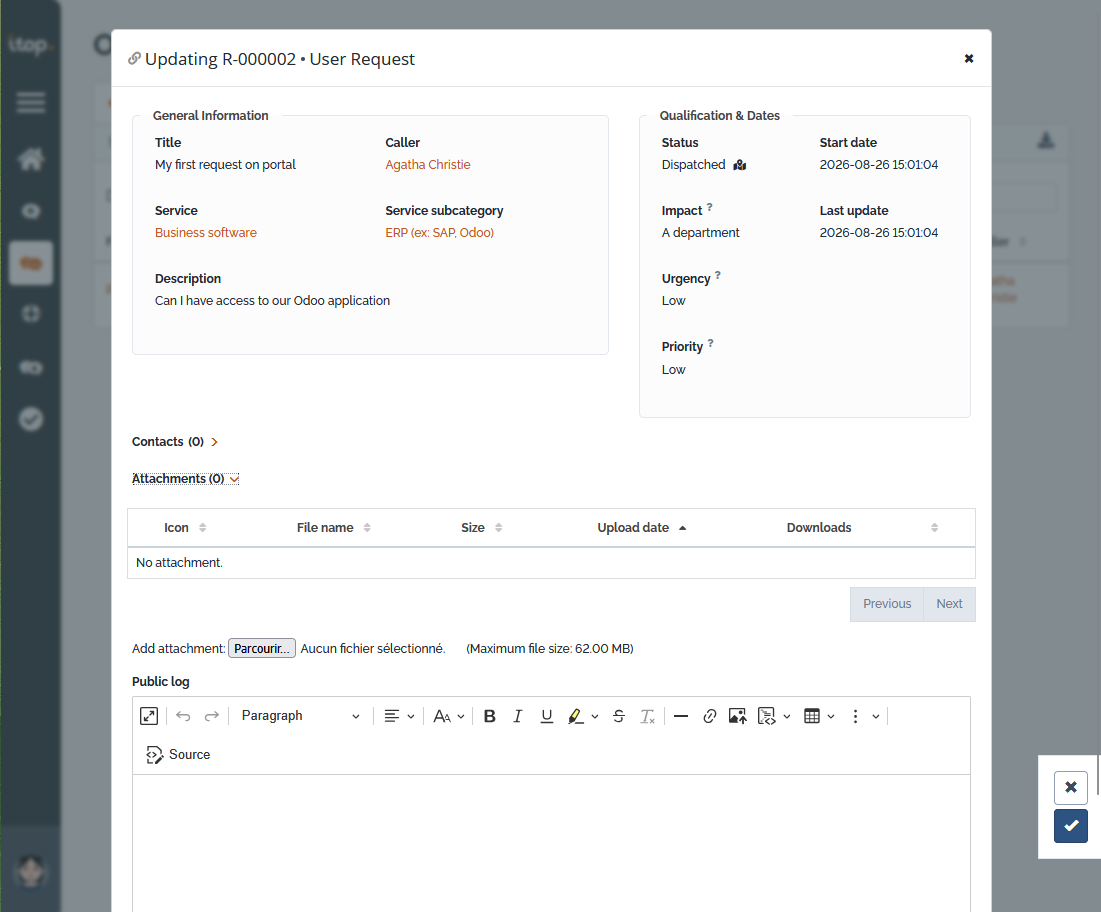Insert a link in the Public log
This screenshot has width=1101, height=912.
click(709, 716)
